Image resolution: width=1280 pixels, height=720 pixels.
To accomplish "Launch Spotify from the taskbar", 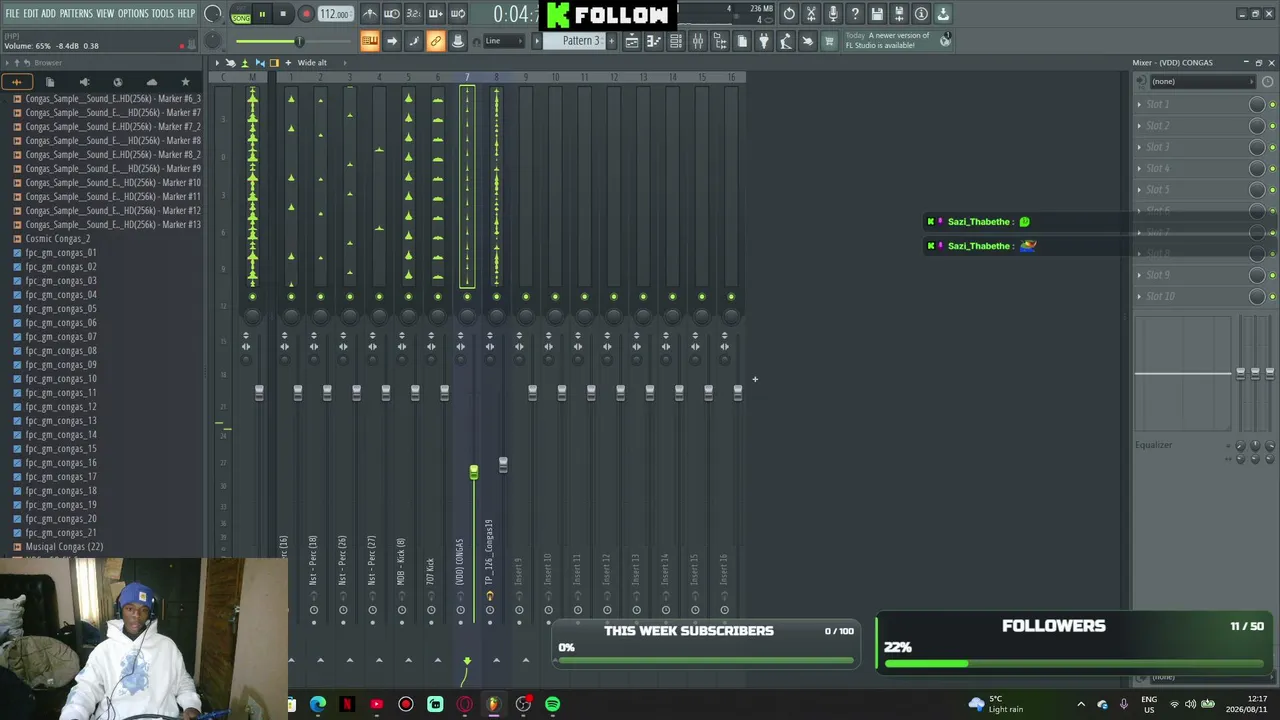I will [552, 704].
